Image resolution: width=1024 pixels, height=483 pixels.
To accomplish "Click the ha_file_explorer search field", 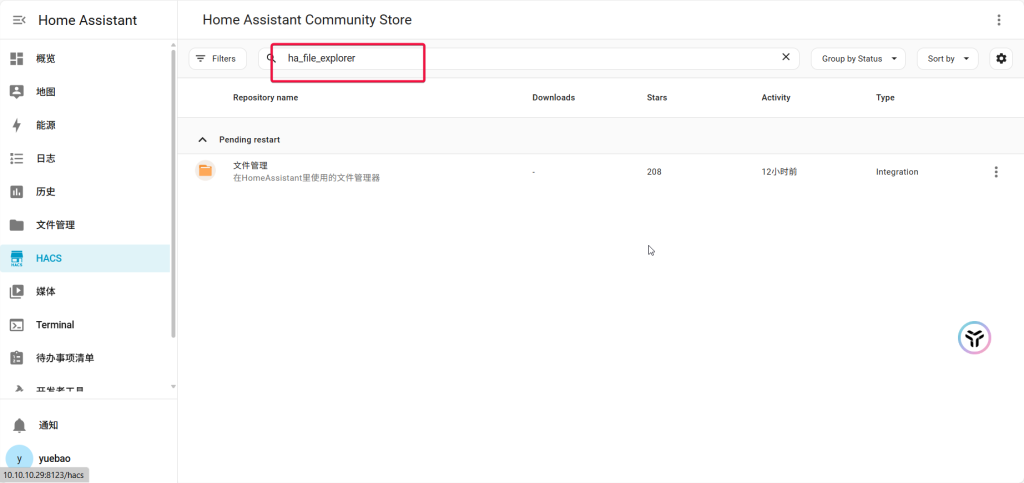I will click(x=529, y=58).
